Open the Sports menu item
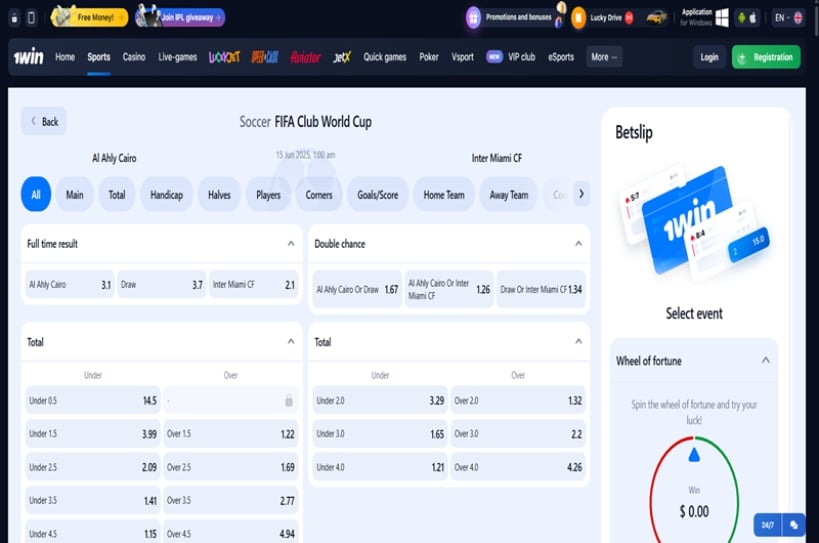This screenshot has height=543, width=819. pyautogui.click(x=99, y=57)
